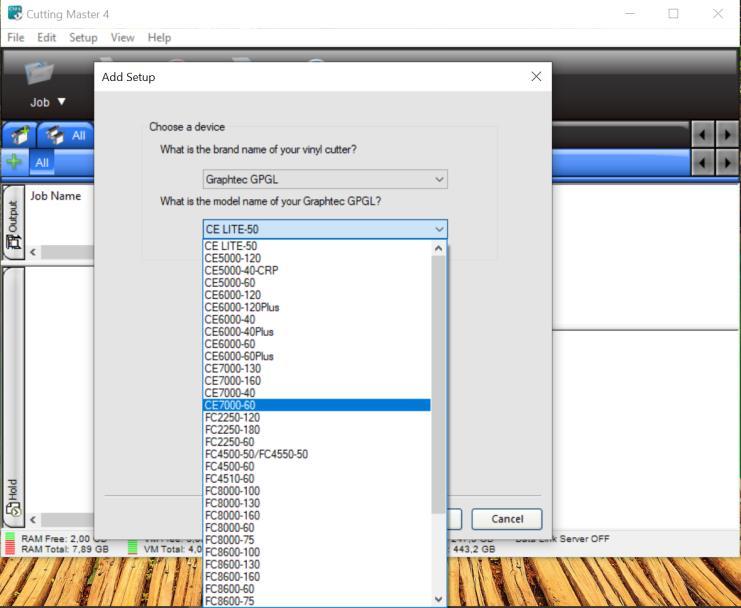Viewport: 741px width, 608px height.
Task: Click left arrow in the blue All bar
Action: click(702, 163)
